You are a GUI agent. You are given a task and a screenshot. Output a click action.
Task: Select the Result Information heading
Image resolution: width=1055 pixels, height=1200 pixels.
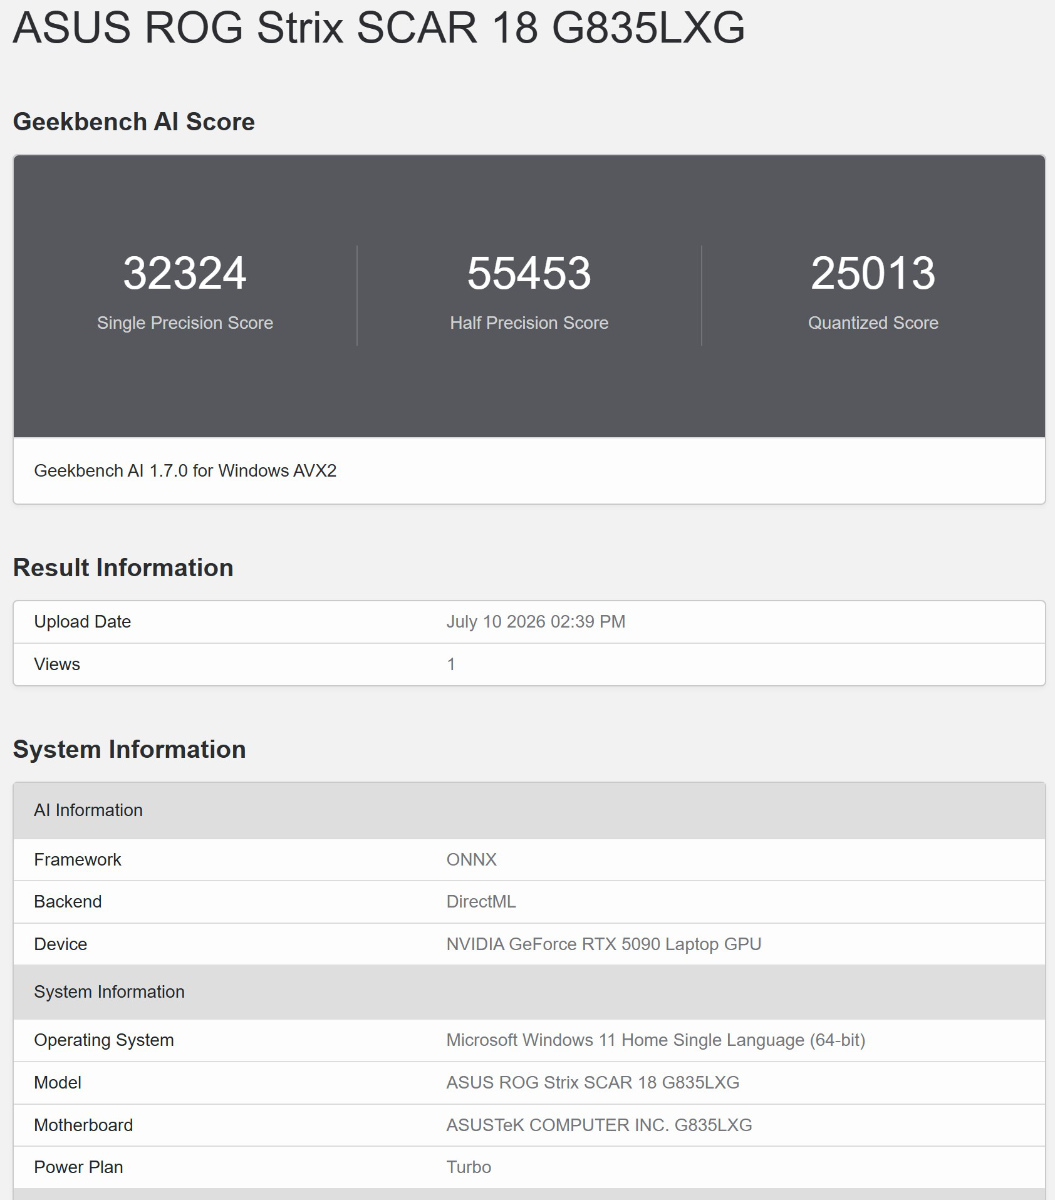[123, 568]
